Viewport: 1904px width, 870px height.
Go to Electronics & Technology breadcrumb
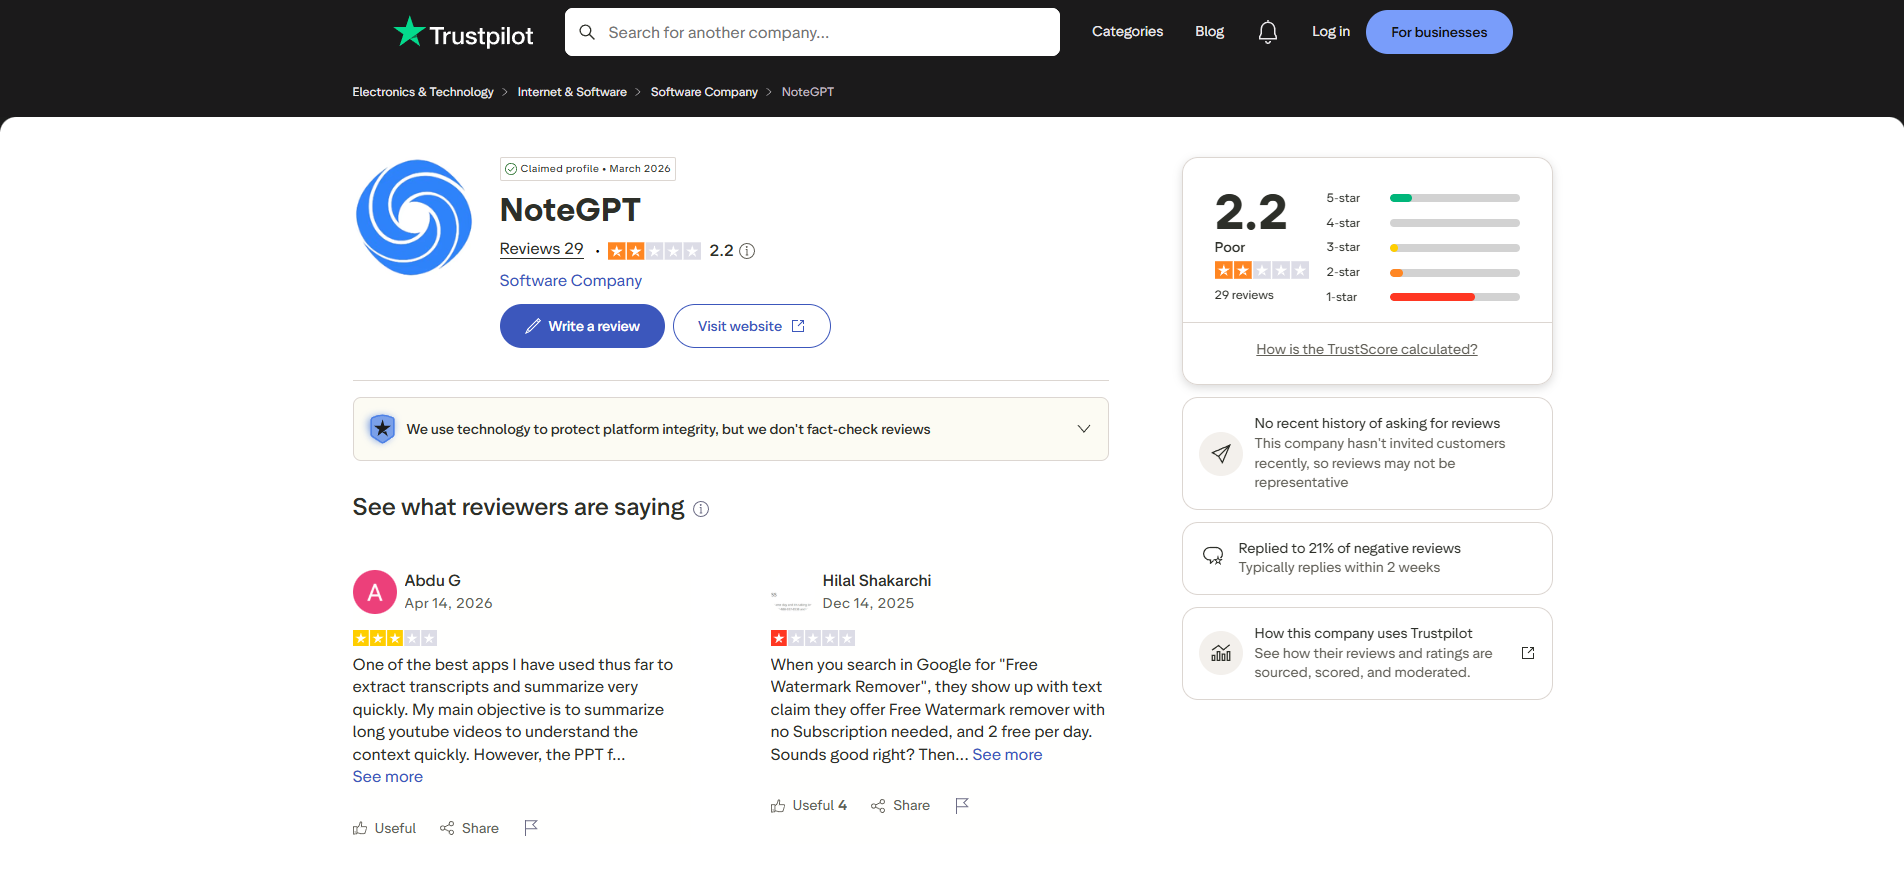pos(423,92)
